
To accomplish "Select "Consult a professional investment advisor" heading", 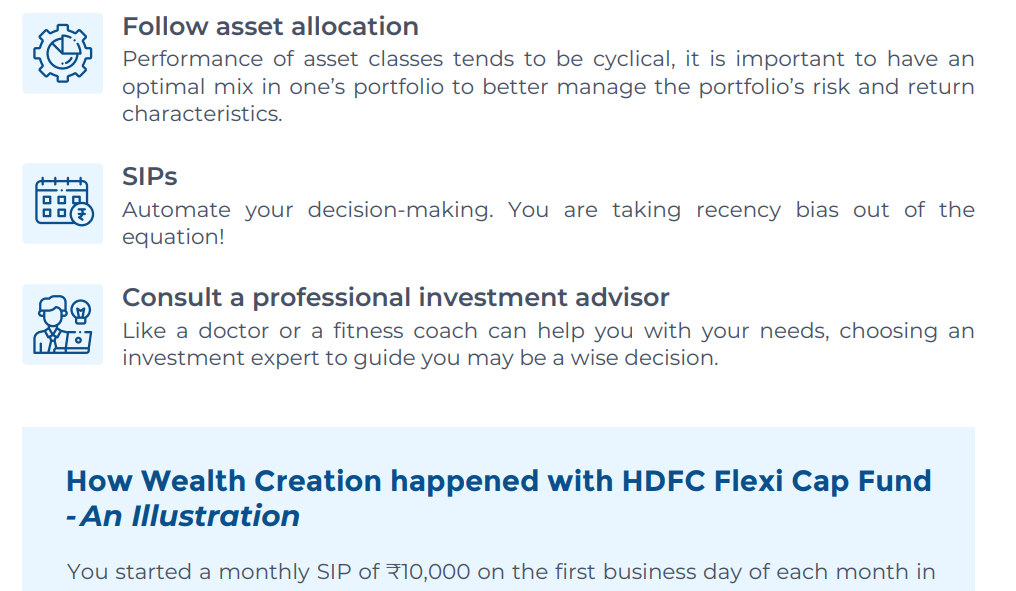I will click(395, 297).
